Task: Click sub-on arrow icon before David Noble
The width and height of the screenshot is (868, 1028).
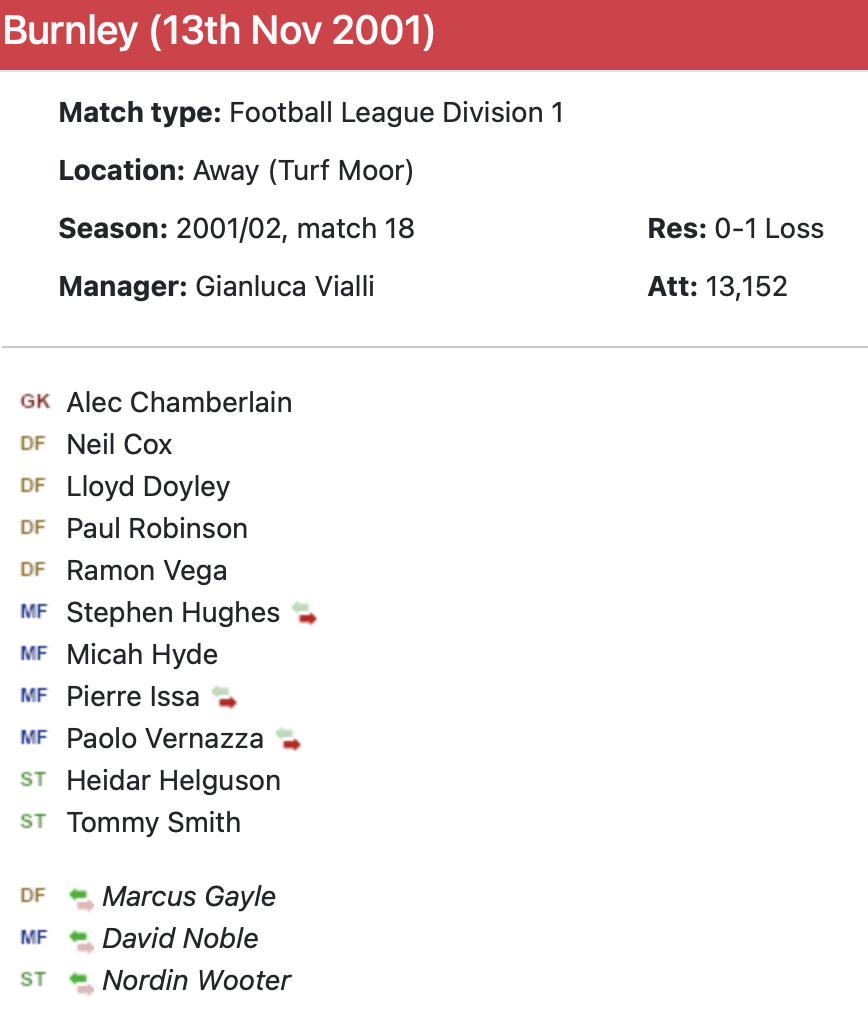Action: pos(82,940)
